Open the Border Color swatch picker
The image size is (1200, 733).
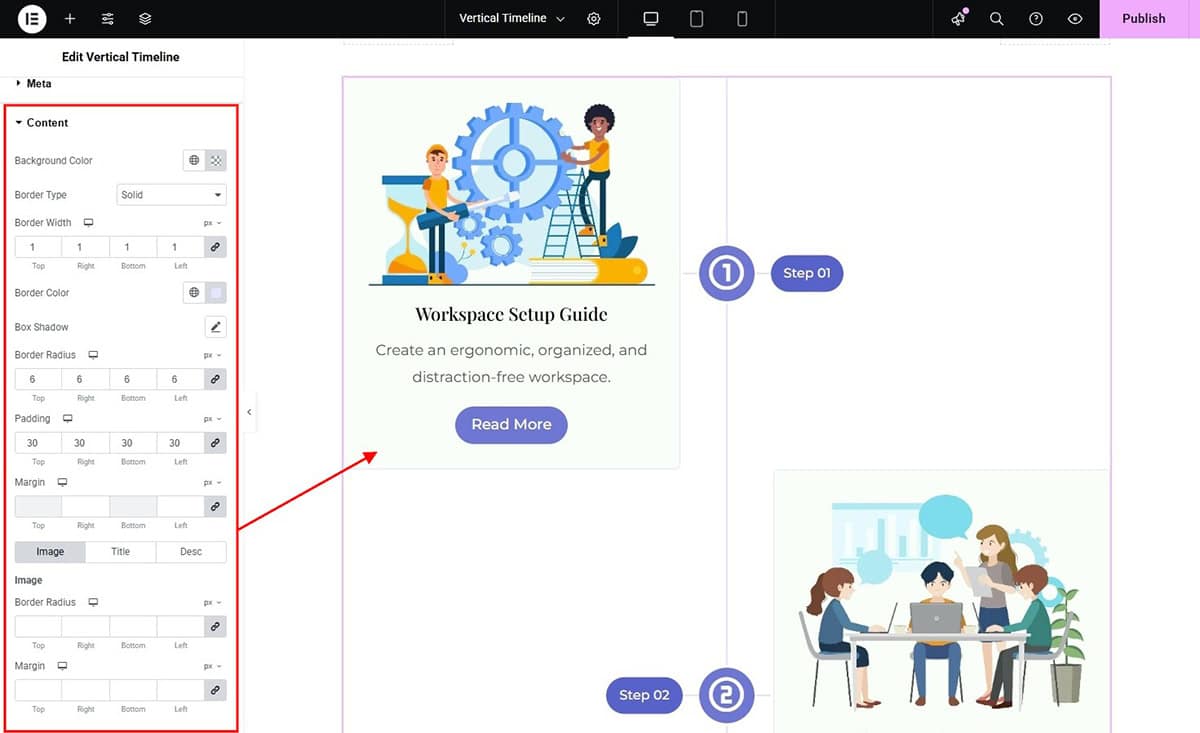[x=216, y=293]
